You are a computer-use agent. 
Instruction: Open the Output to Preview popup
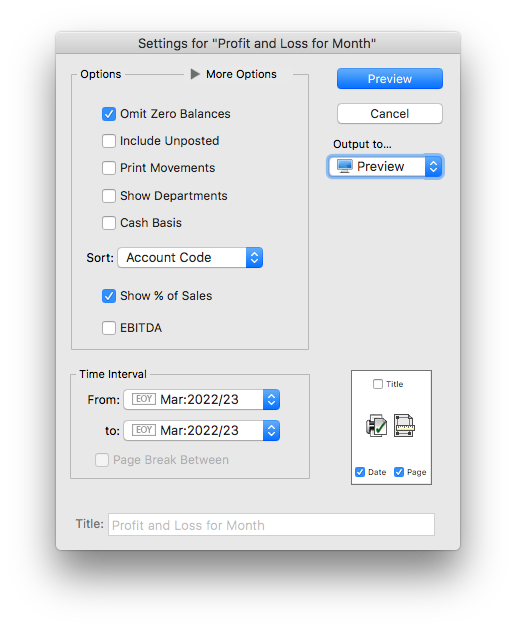pos(386,166)
